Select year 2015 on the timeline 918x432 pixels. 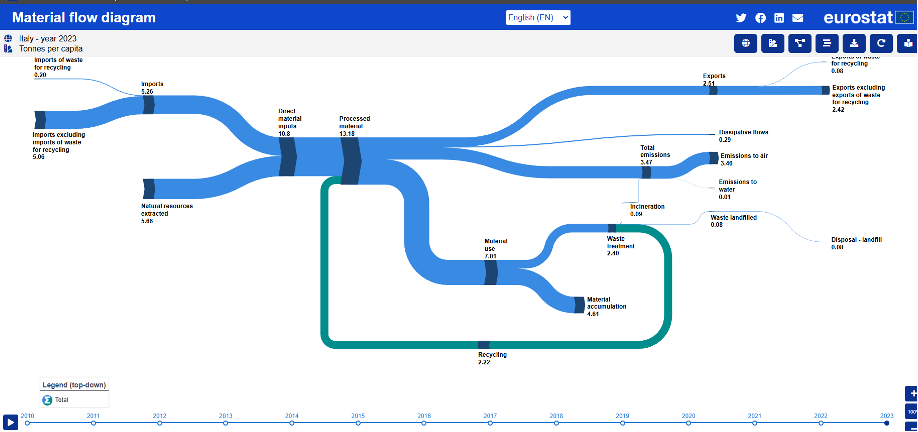tap(358, 423)
